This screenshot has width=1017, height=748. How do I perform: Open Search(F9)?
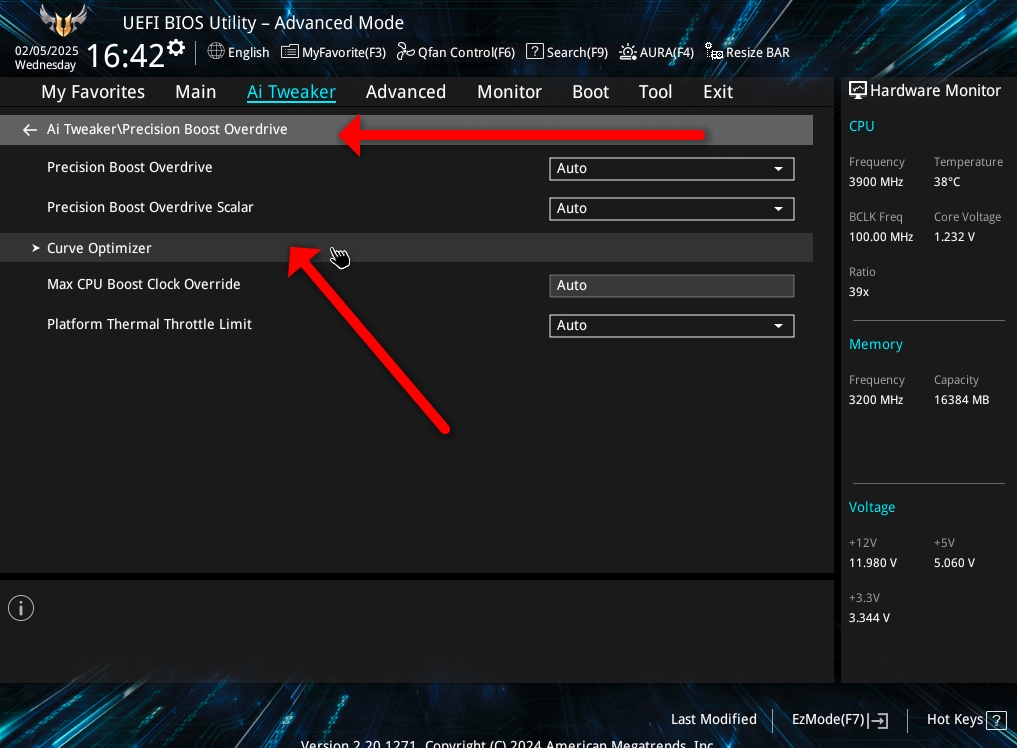pyautogui.click(x=567, y=52)
